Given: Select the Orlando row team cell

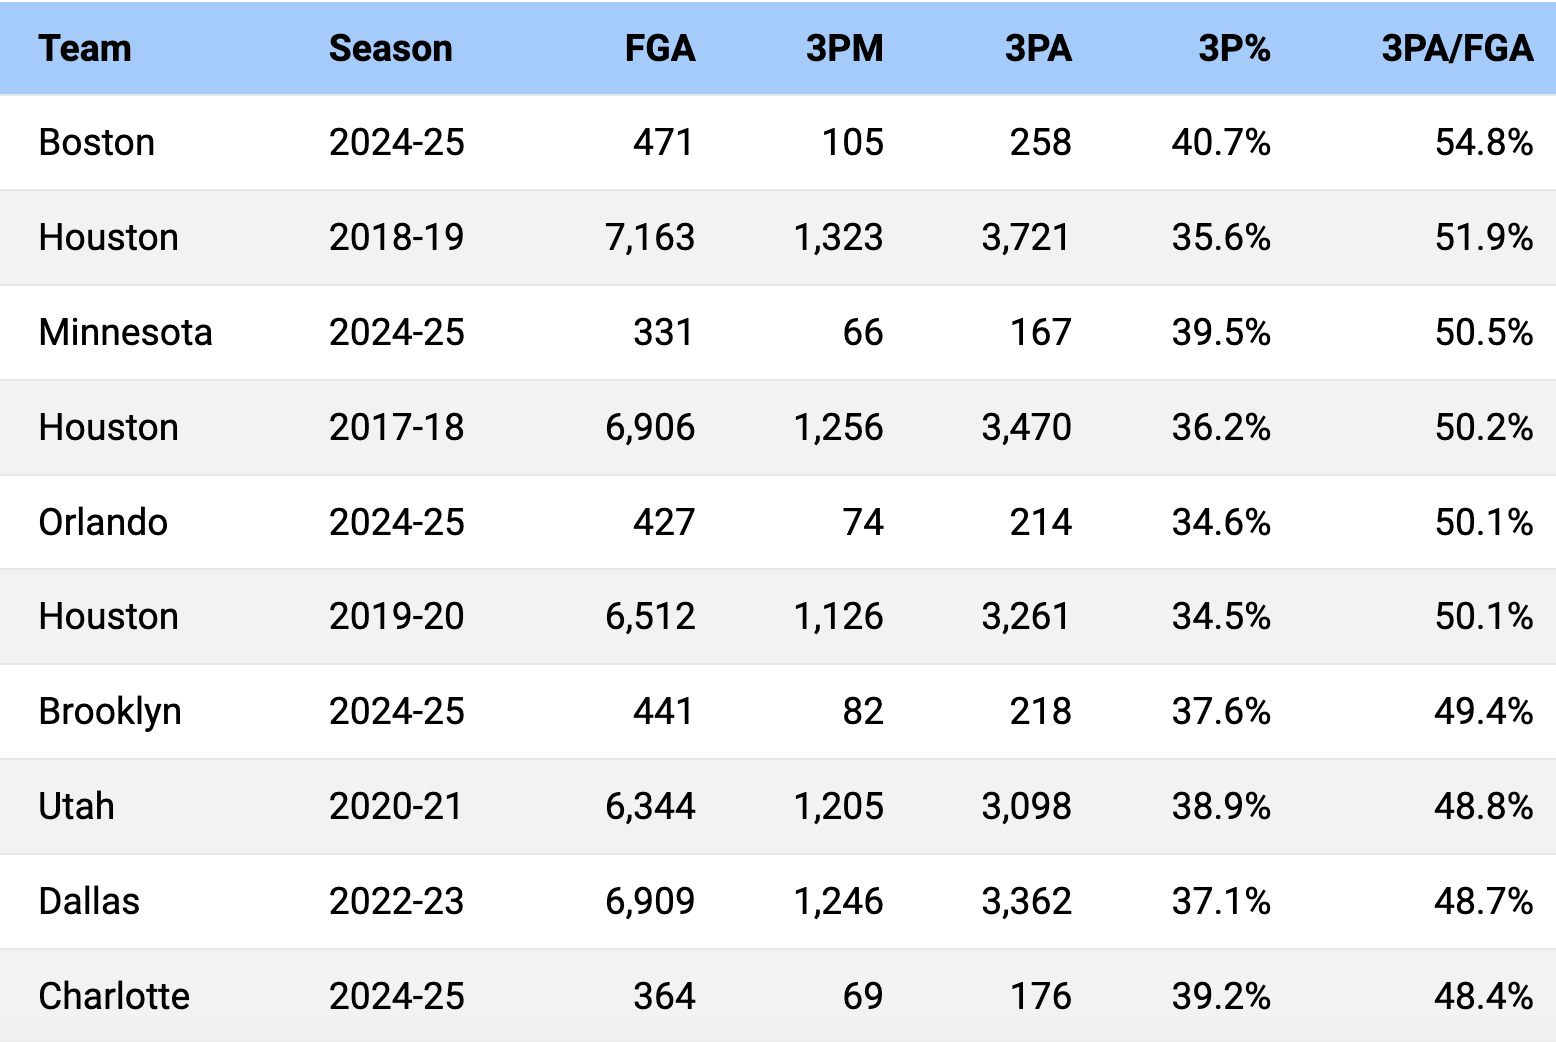Looking at the screenshot, I should 103,522.
